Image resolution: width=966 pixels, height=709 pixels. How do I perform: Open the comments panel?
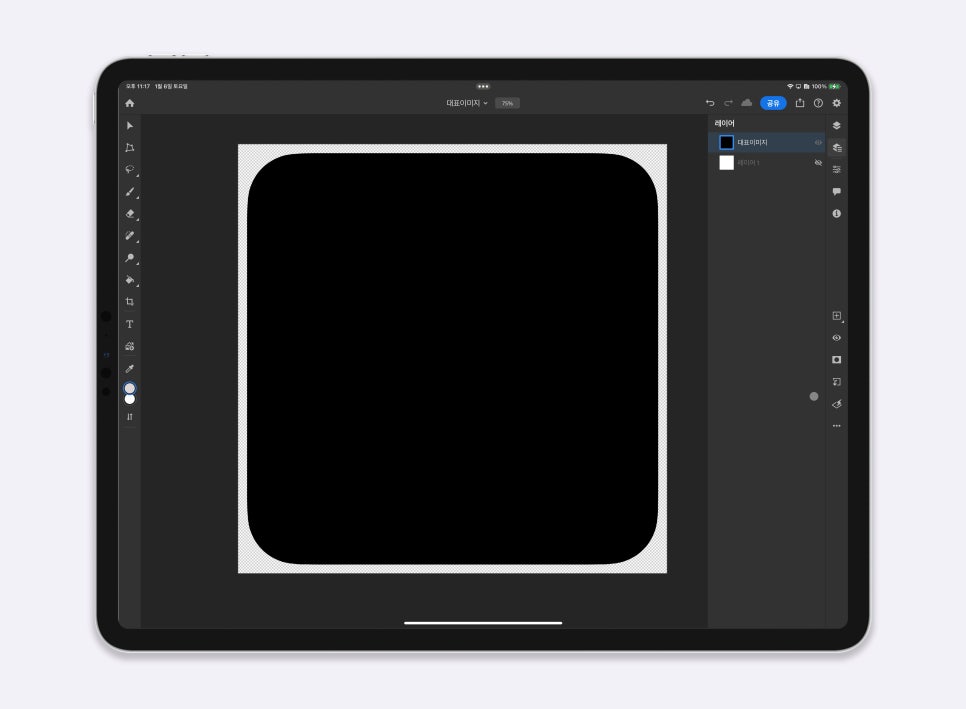[x=837, y=192]
